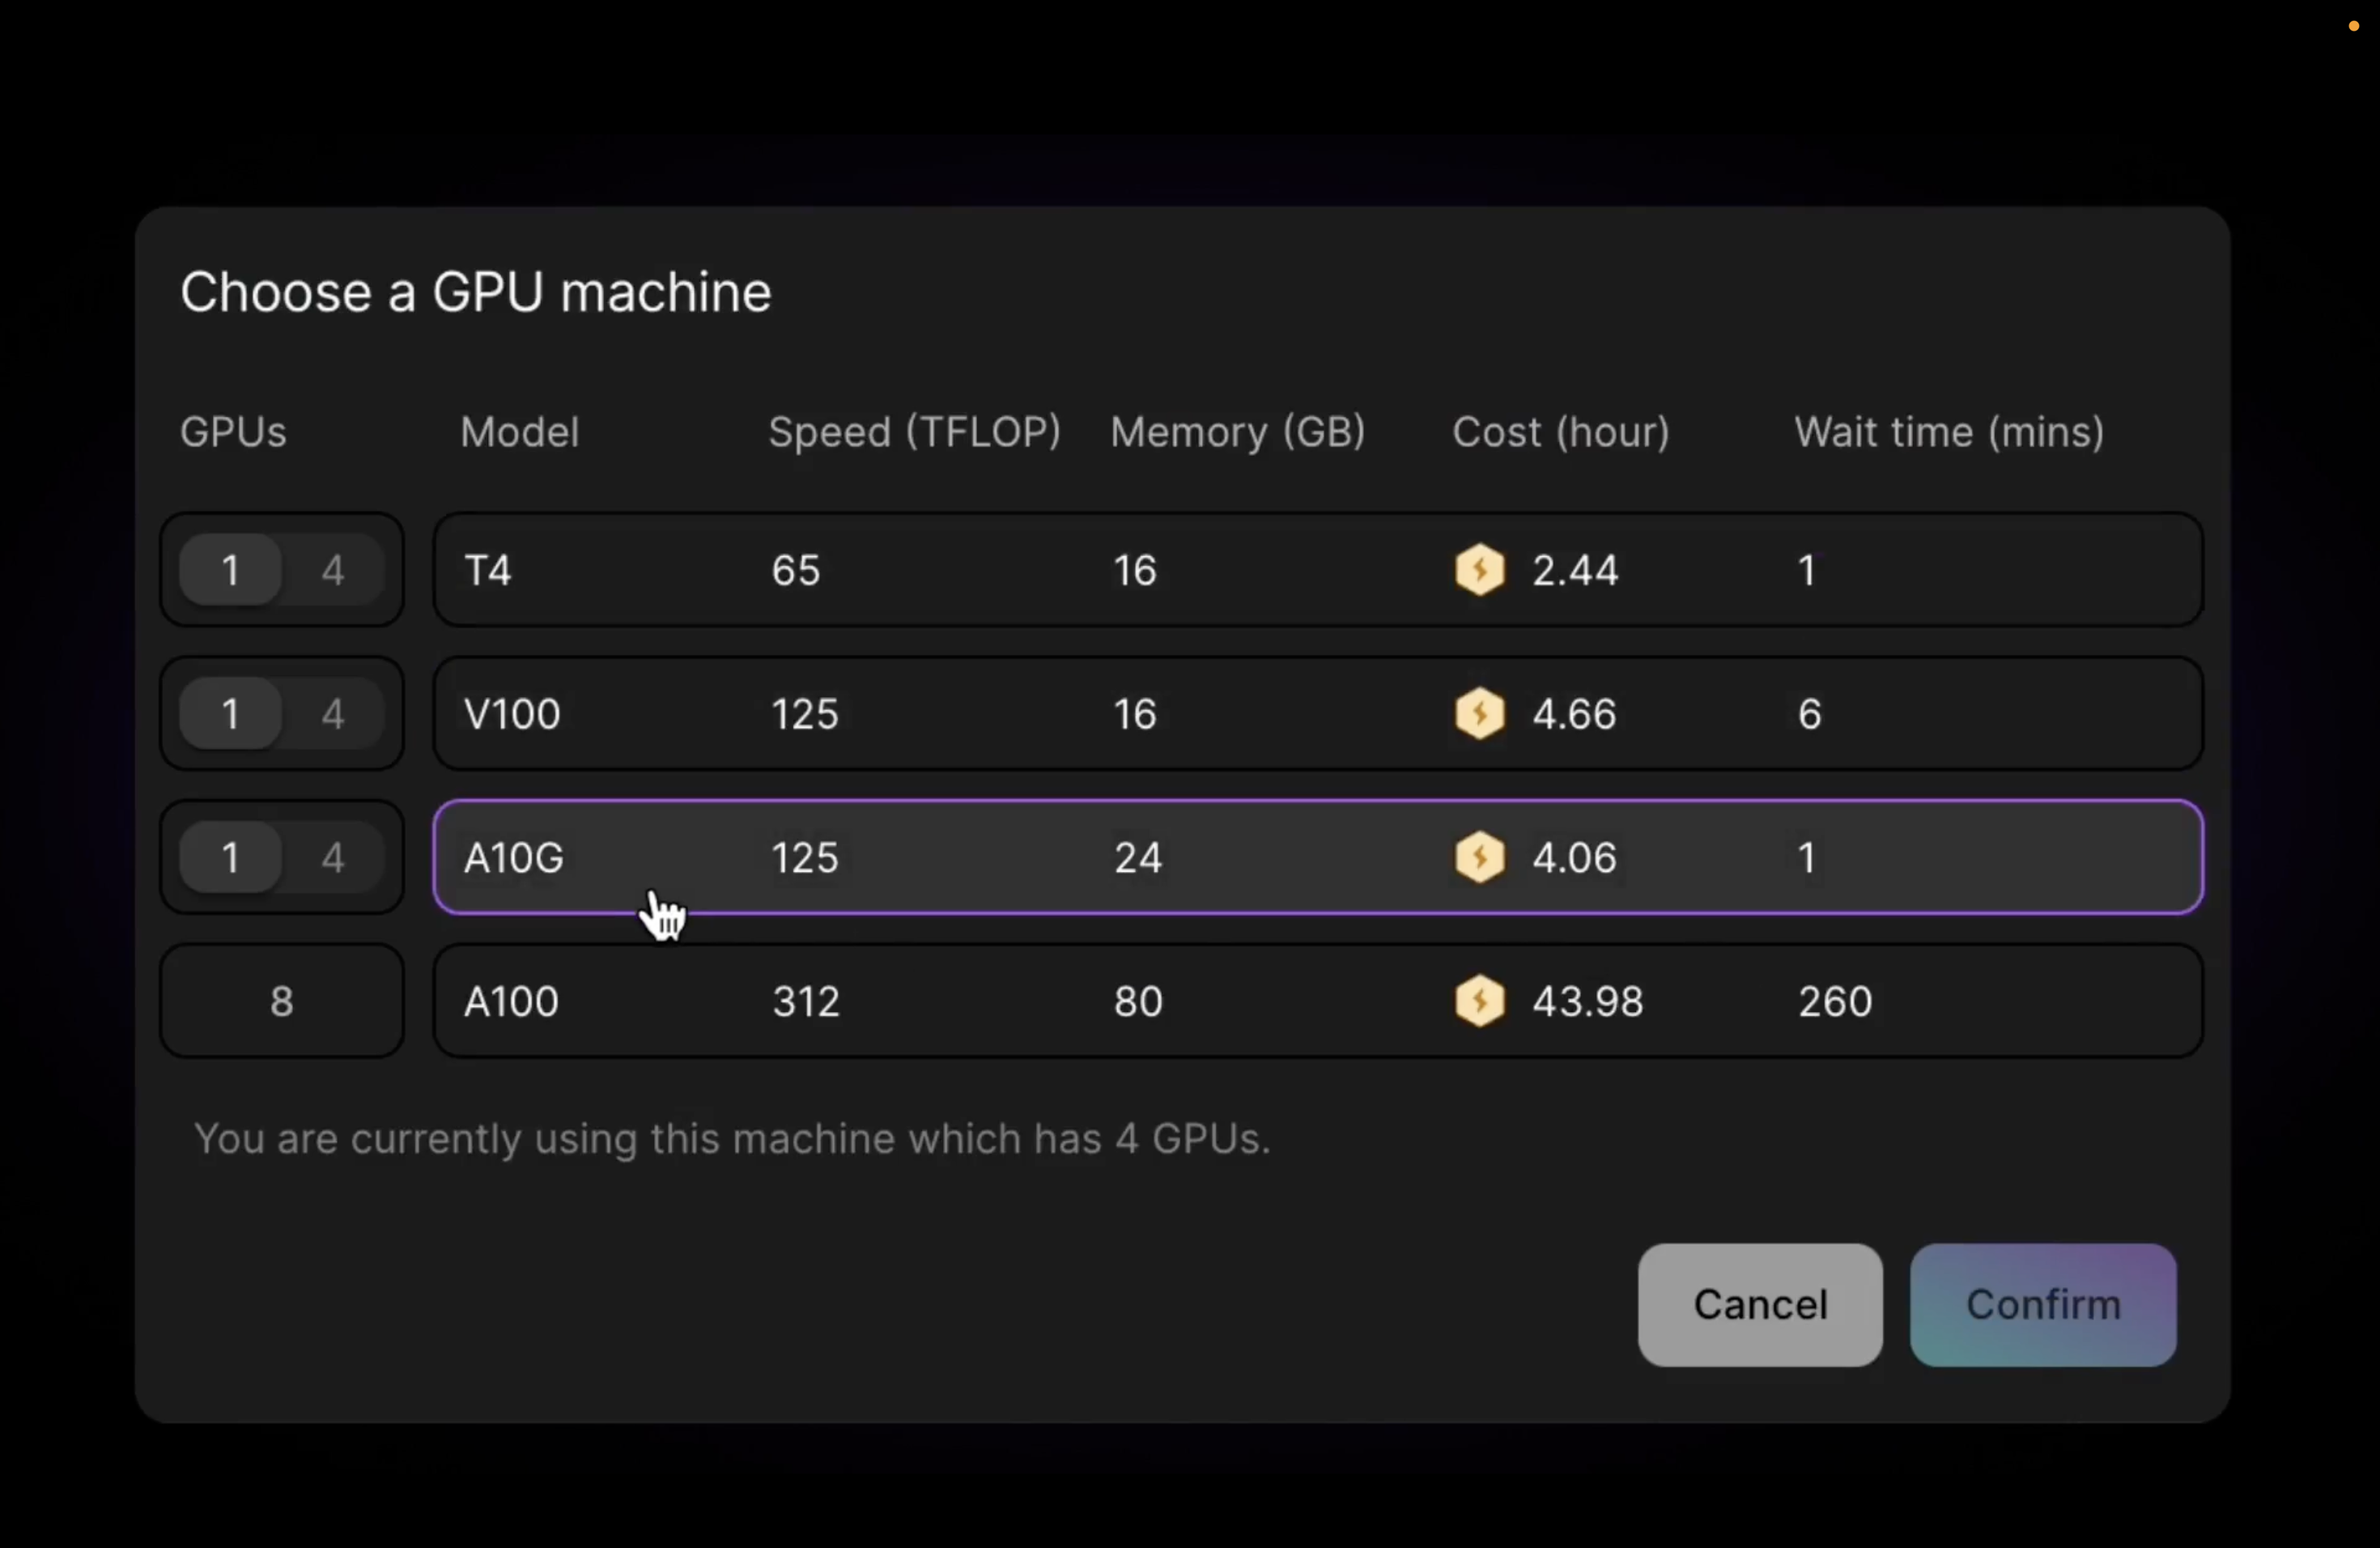Set V100 GPU count to 1

pyautogui.click(x=231, y=714)
